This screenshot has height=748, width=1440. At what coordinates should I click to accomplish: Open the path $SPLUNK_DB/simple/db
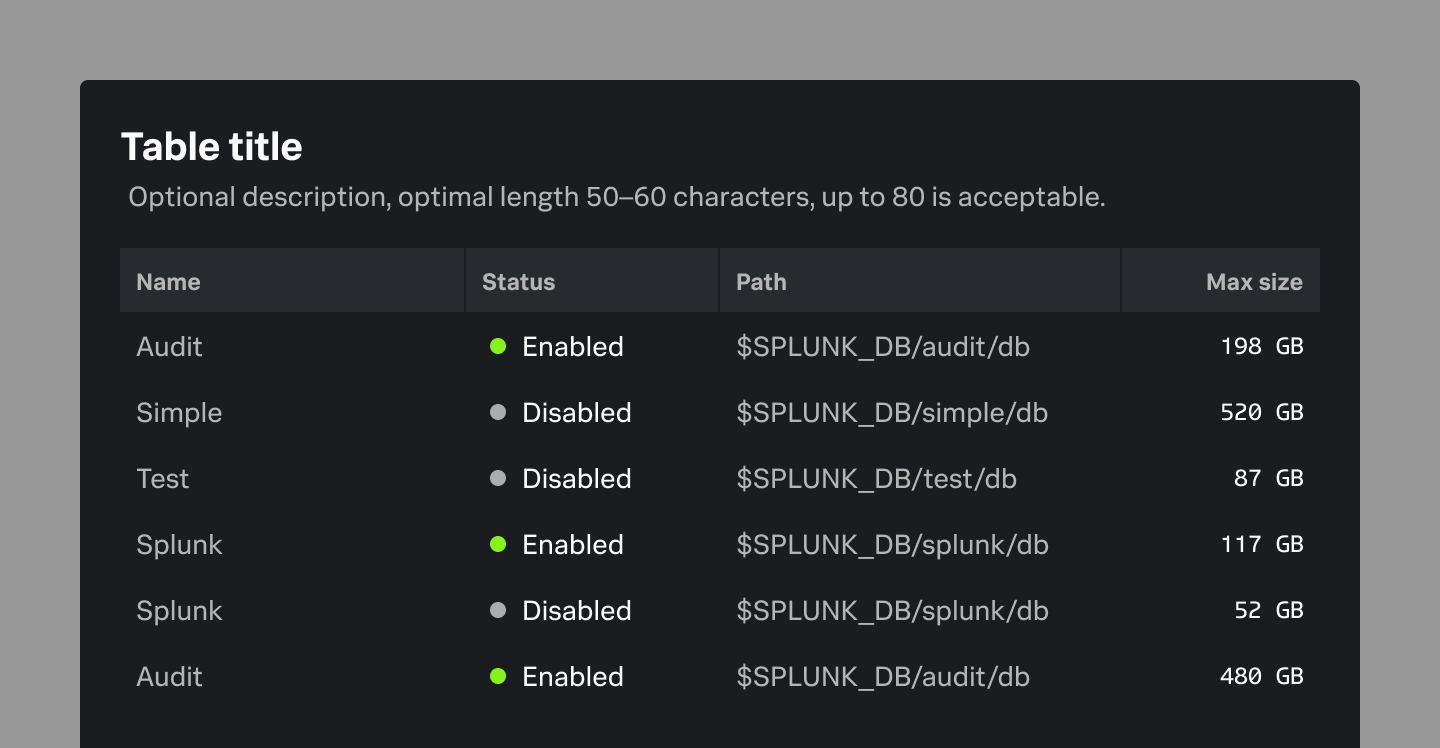(891, 412)
